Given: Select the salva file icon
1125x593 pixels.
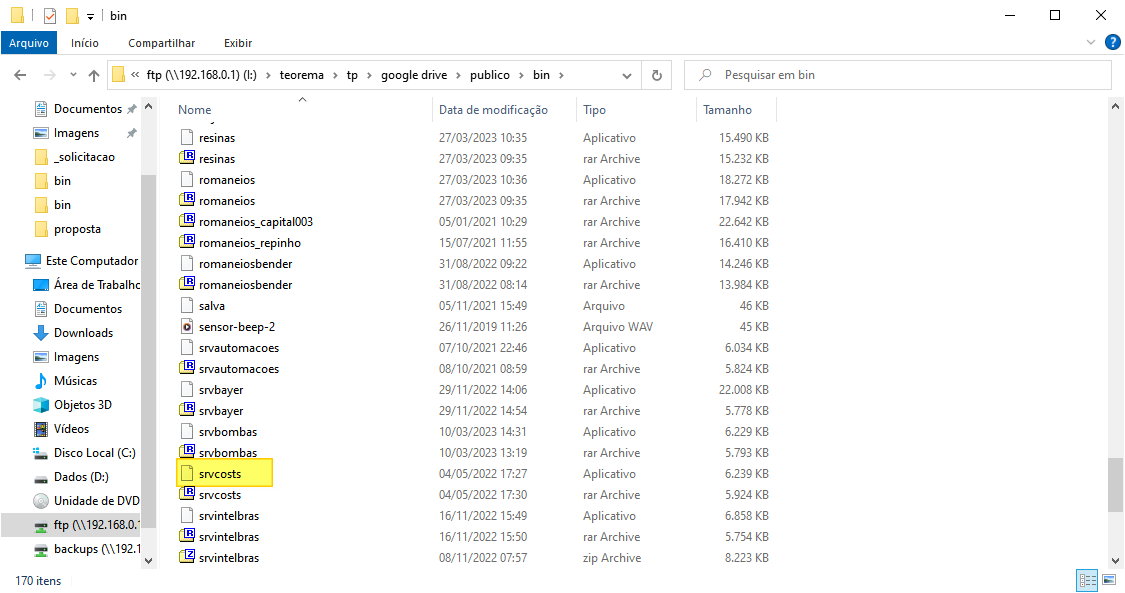Looking at the screenshot, I should coord(187,305).
